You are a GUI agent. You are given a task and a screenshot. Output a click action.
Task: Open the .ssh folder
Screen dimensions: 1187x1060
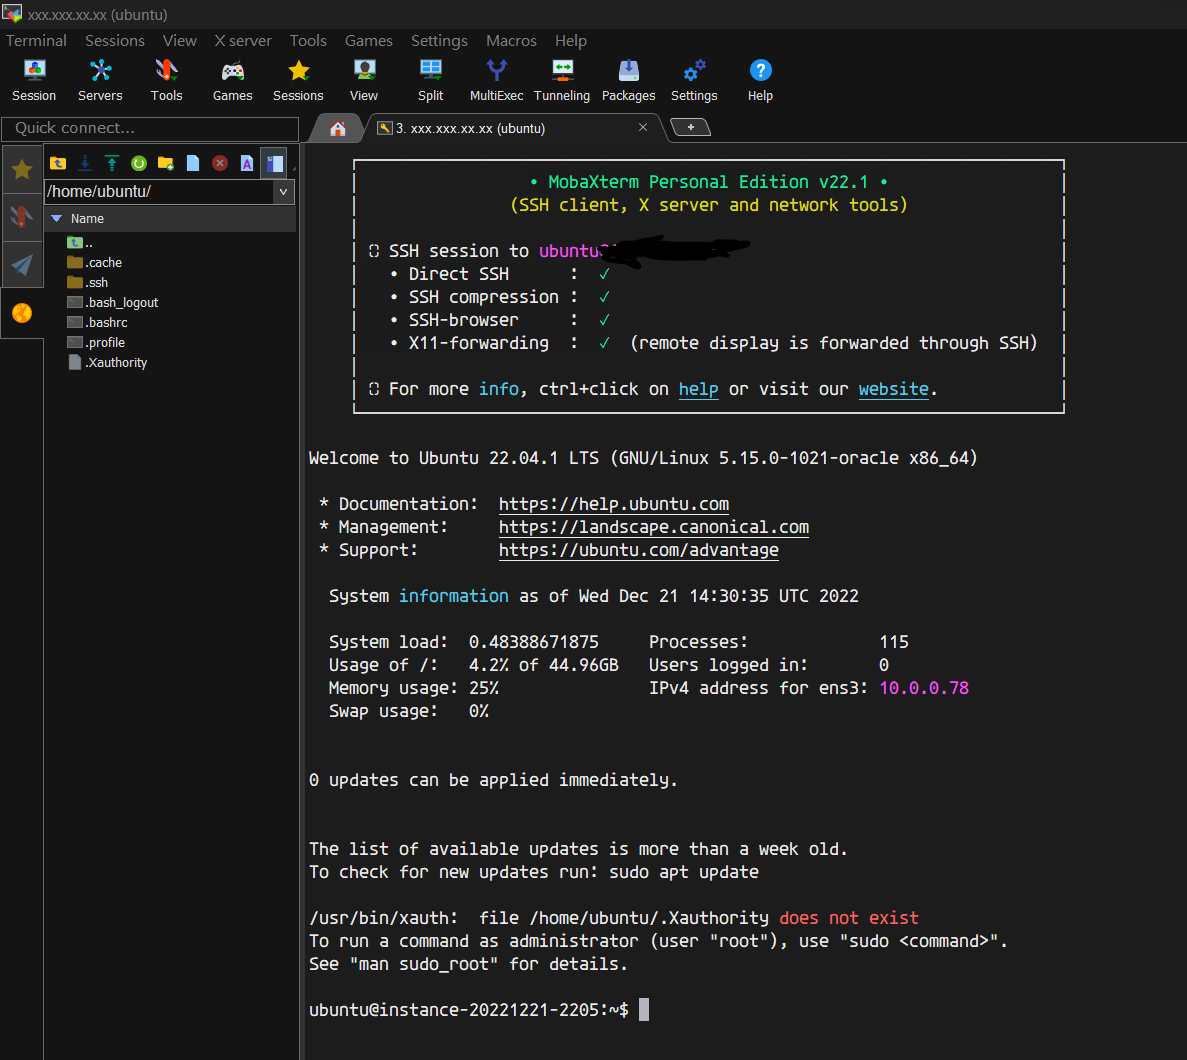coord(97,283)
